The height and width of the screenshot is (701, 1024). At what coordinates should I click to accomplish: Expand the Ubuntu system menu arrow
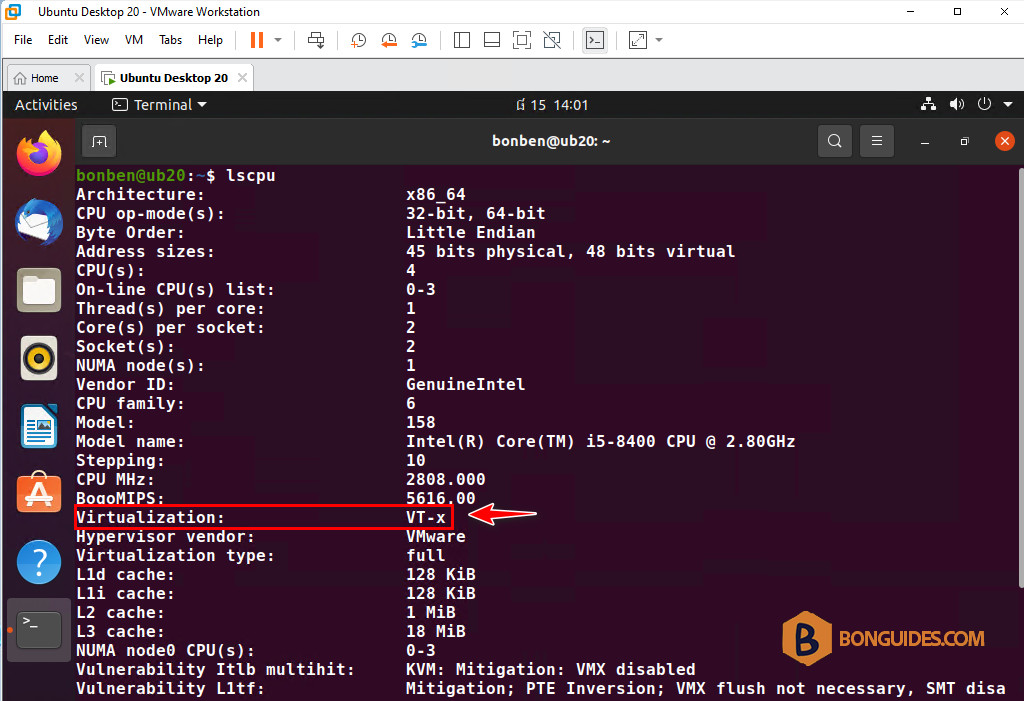click(1008, 105)
